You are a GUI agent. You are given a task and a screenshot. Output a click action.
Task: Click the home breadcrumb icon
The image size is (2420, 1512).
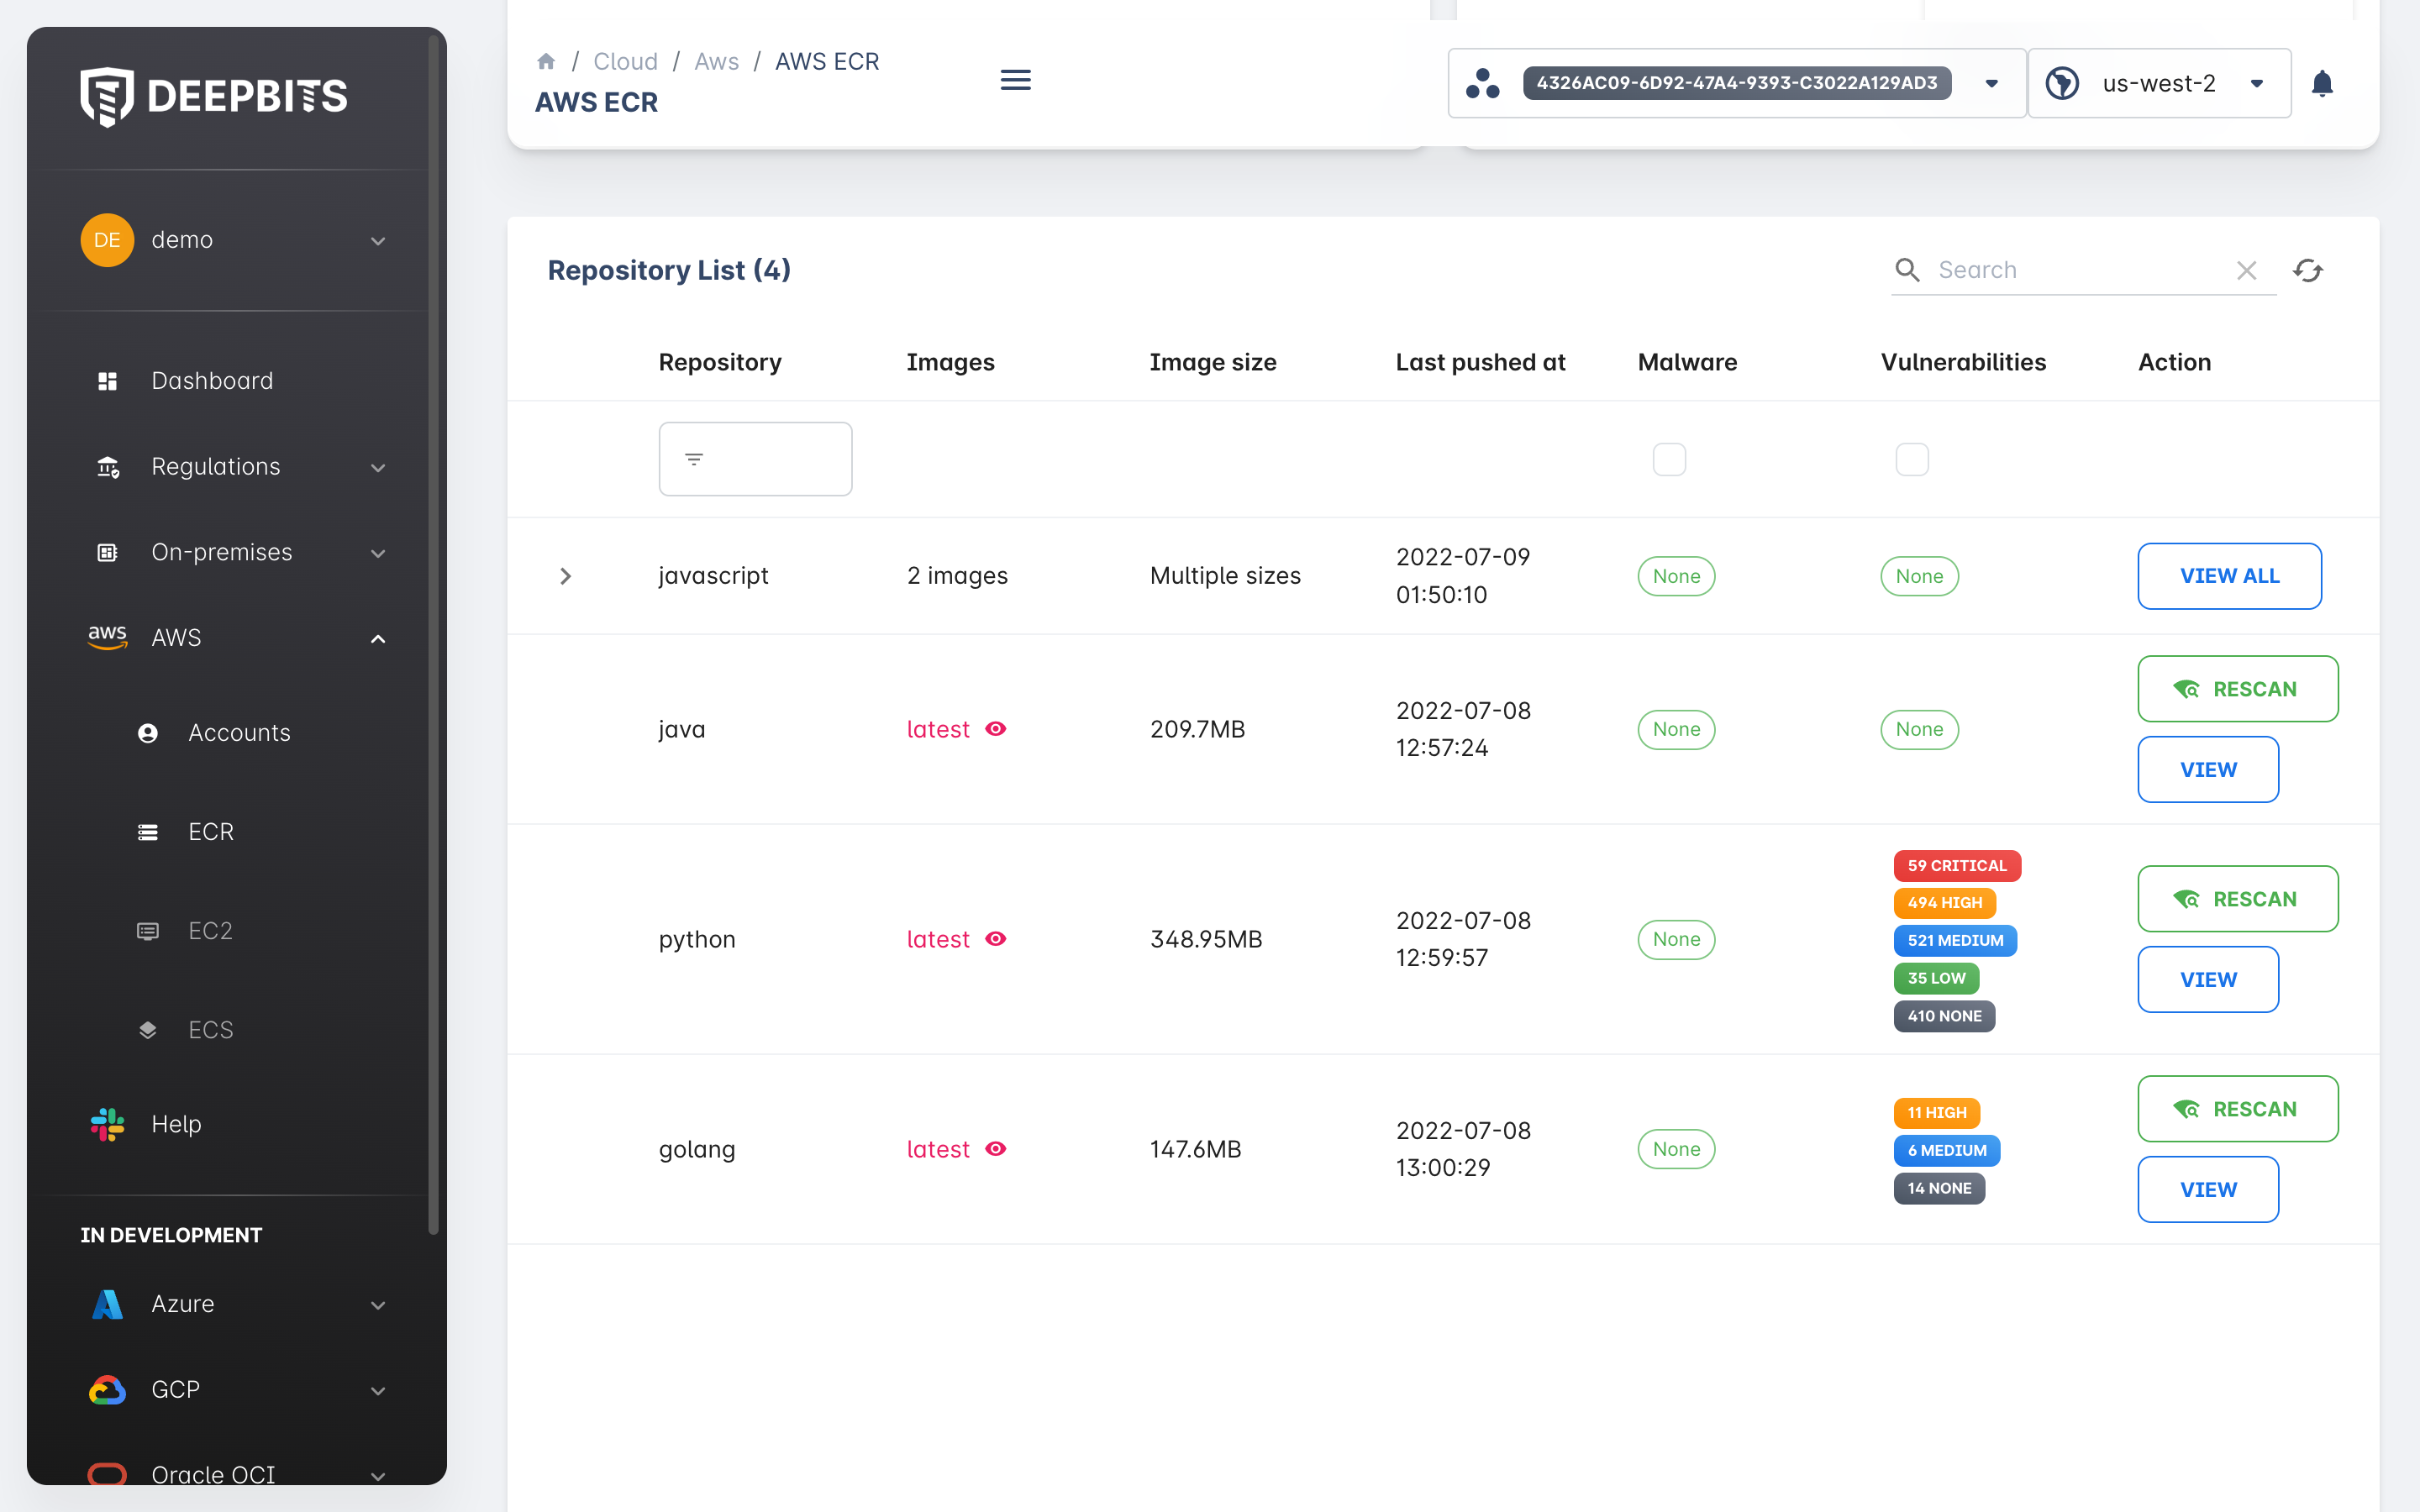tap(546, 62)
